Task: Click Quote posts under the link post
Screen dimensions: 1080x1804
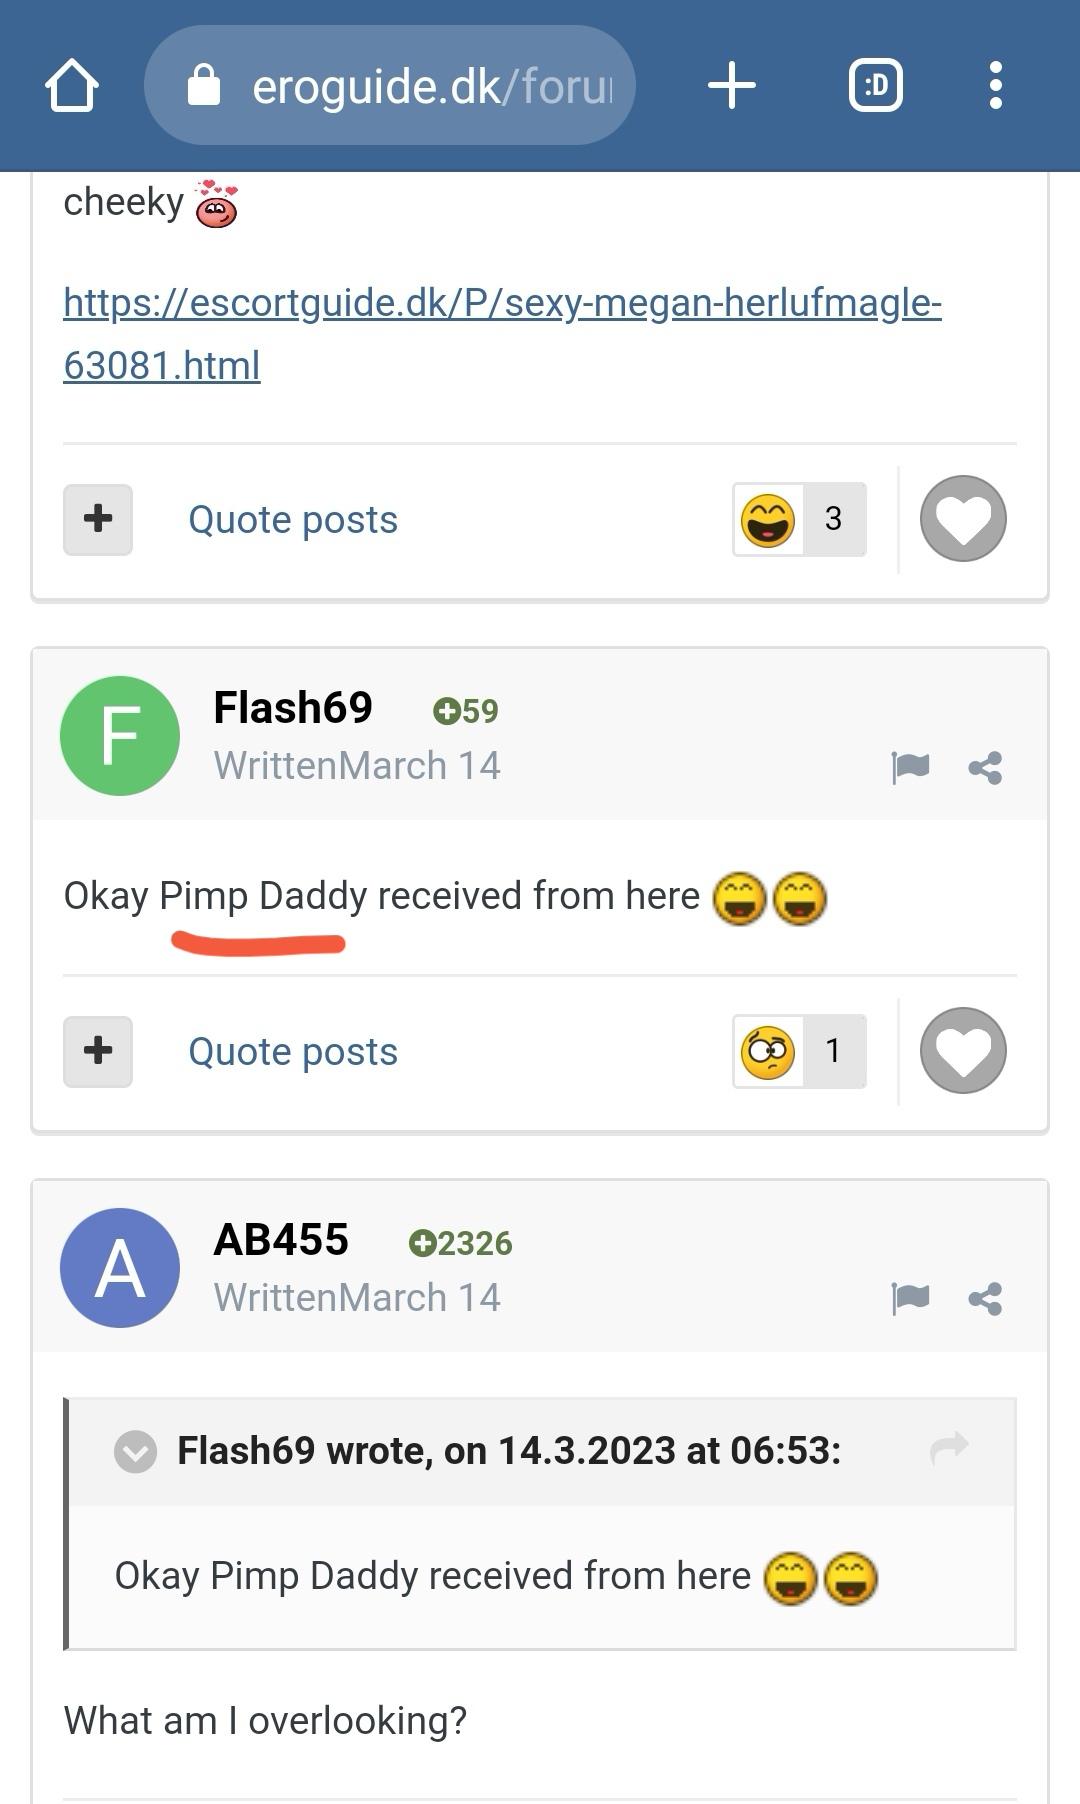Action: 293,520
